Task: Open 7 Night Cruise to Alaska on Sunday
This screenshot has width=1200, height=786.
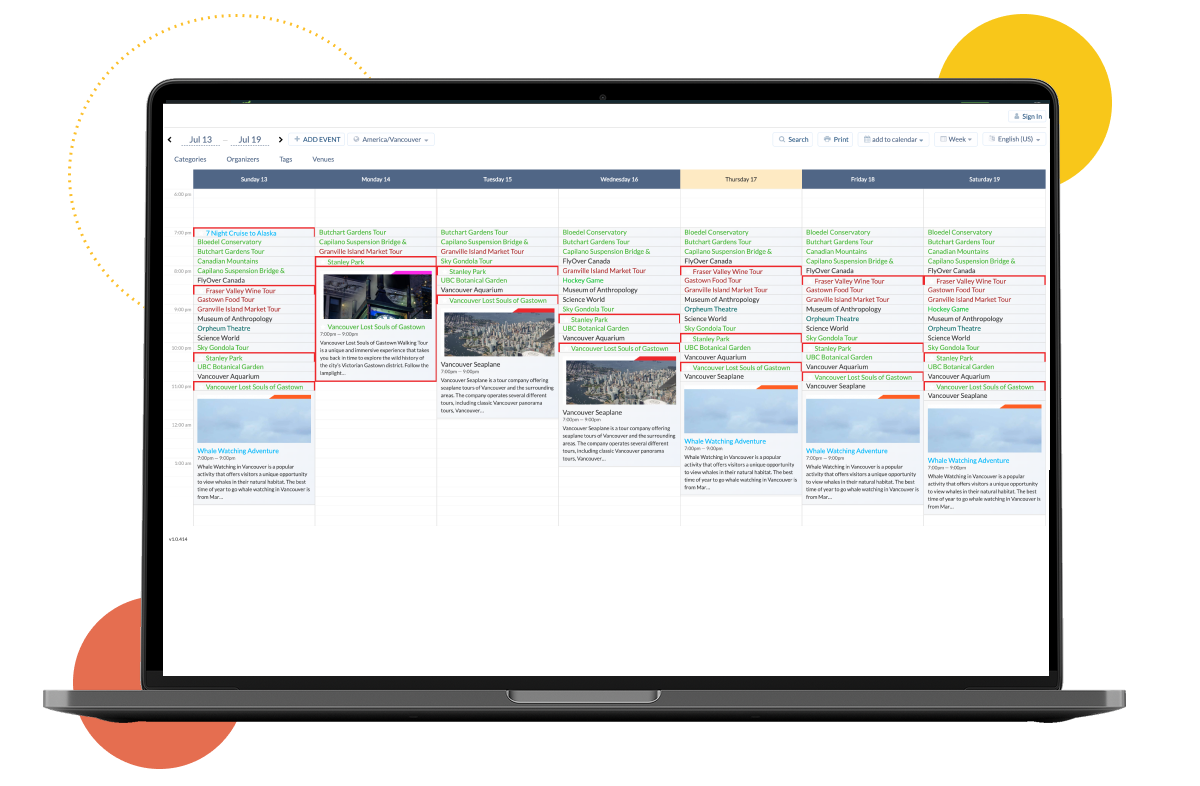Action: (x=241, y=233)
